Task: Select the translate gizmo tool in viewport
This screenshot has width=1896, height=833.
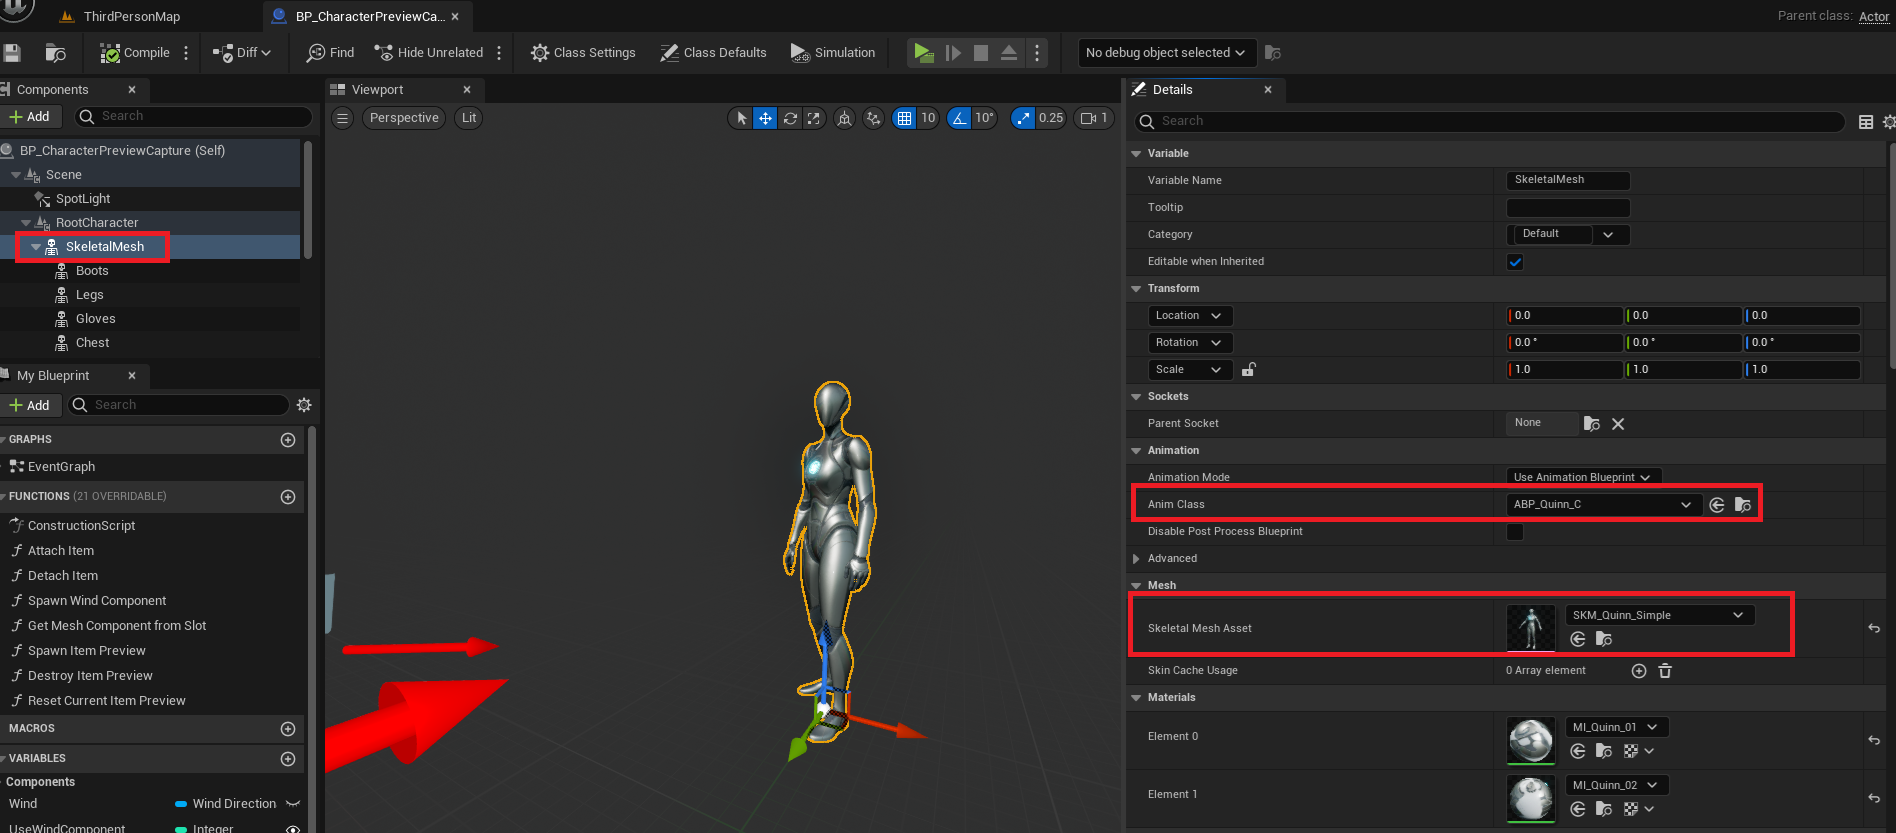Action: click(x=765, y=118)
